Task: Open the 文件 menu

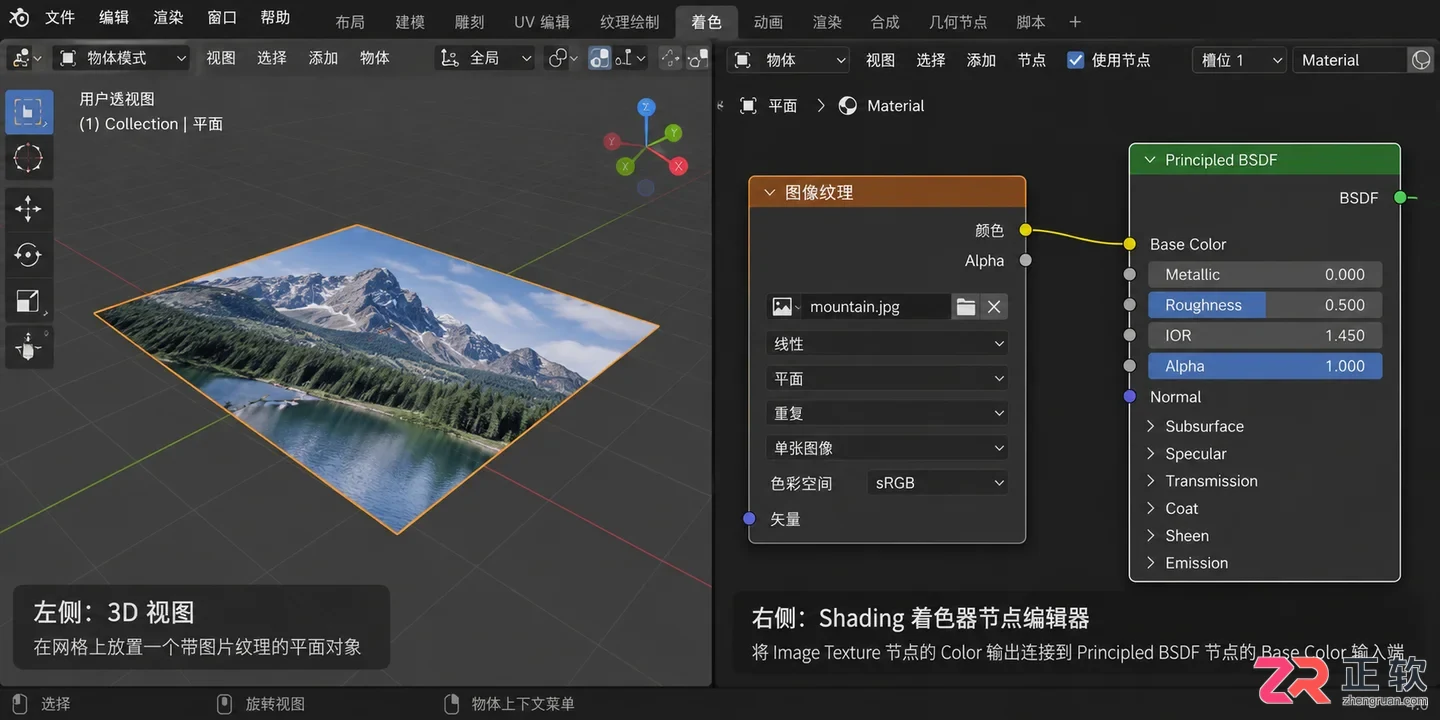Action: [x=60, y=18]
